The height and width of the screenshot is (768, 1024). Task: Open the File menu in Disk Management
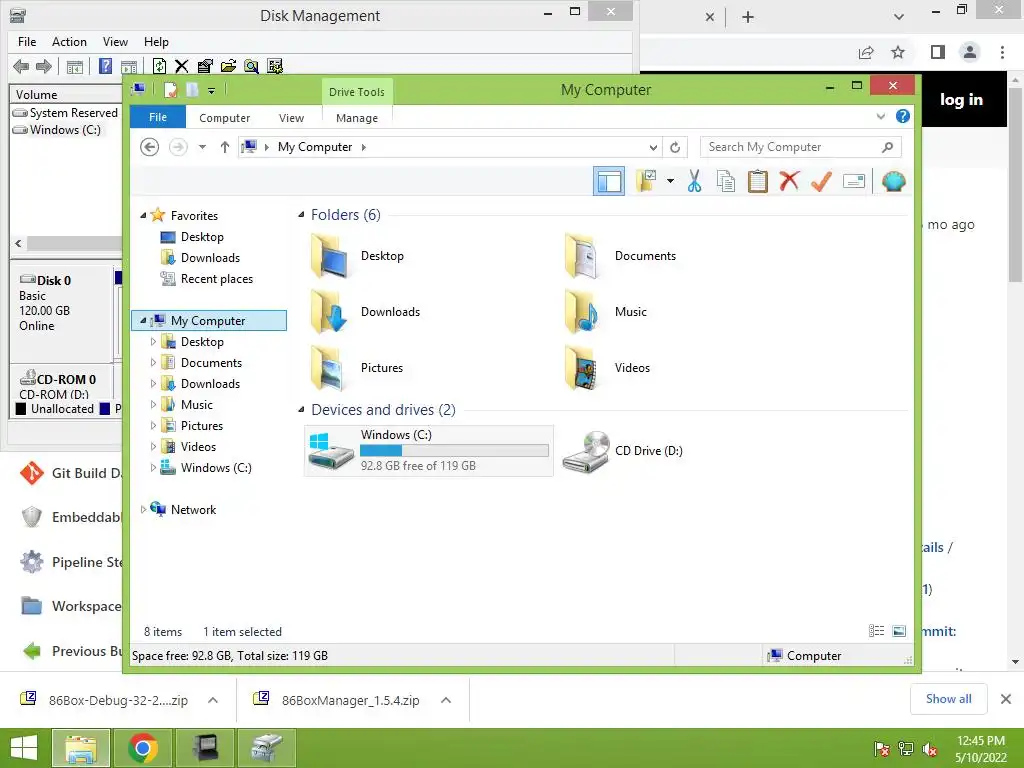[x=27, y=42]
